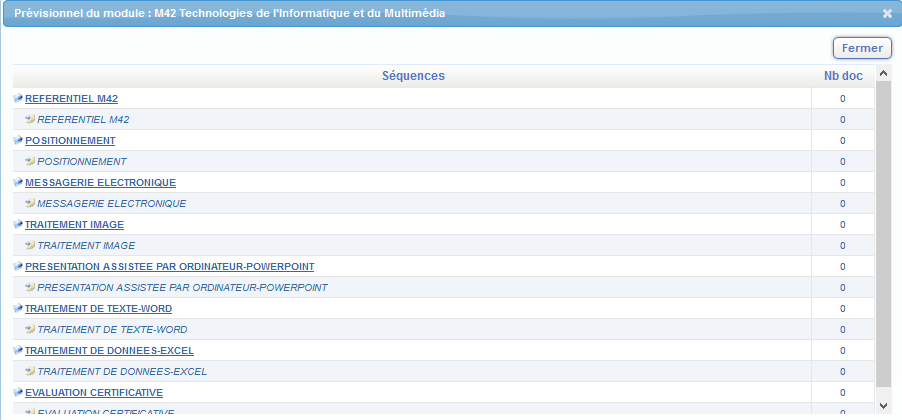The width and height of the screenshot is (902, 420).
Task: Click the sub-item icon next to italic TRAITEMENT DE TEXTE-WORD
Action: pos(30,330)
